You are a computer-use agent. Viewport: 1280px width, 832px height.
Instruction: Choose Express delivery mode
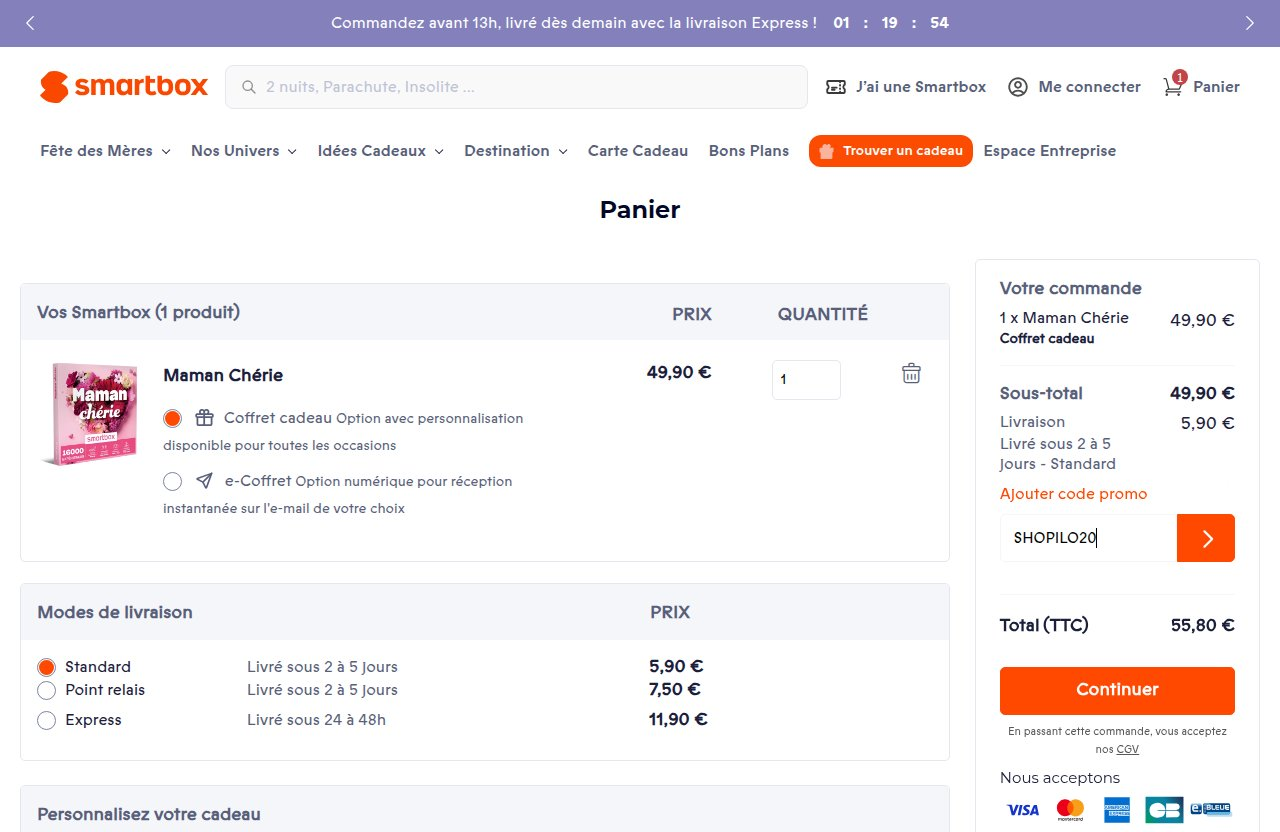coord(46,720)
